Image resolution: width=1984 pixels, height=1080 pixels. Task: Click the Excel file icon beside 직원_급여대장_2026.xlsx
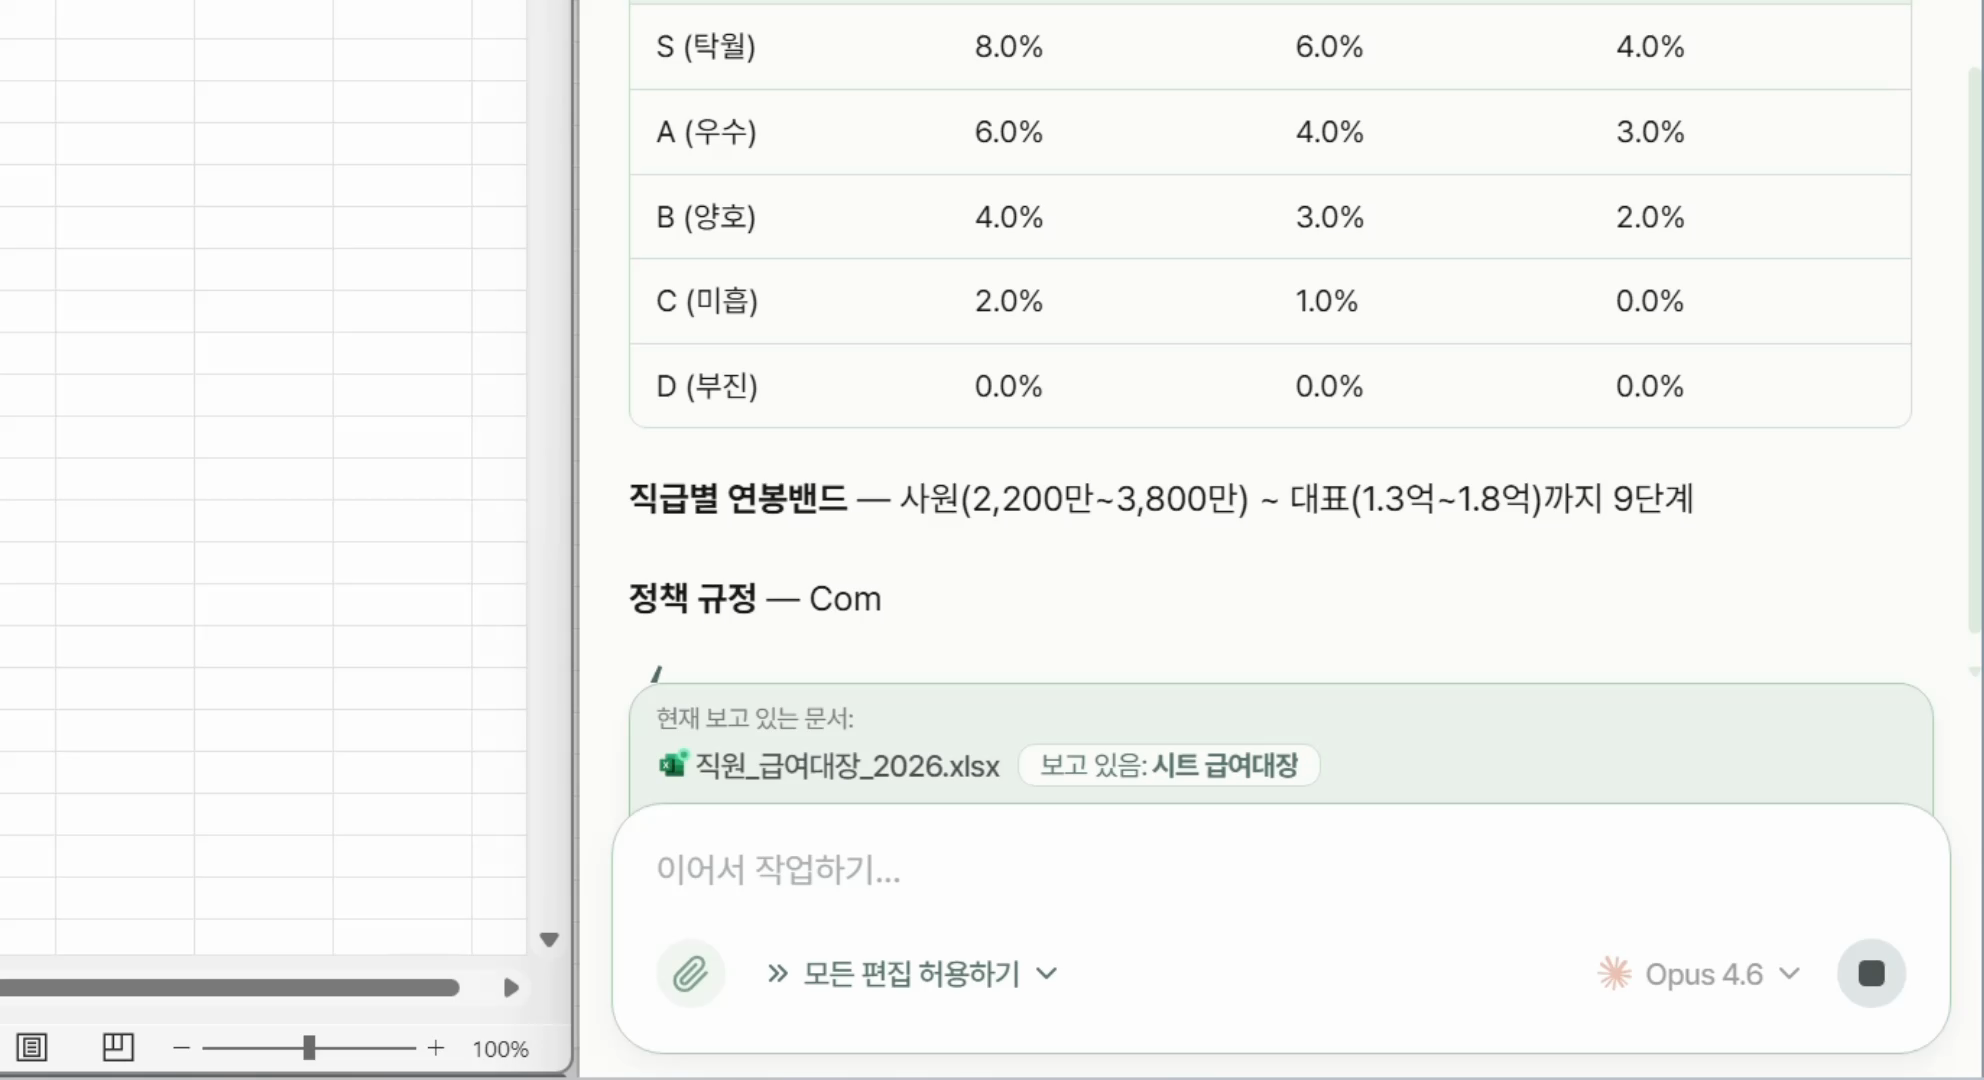[673, 765]
